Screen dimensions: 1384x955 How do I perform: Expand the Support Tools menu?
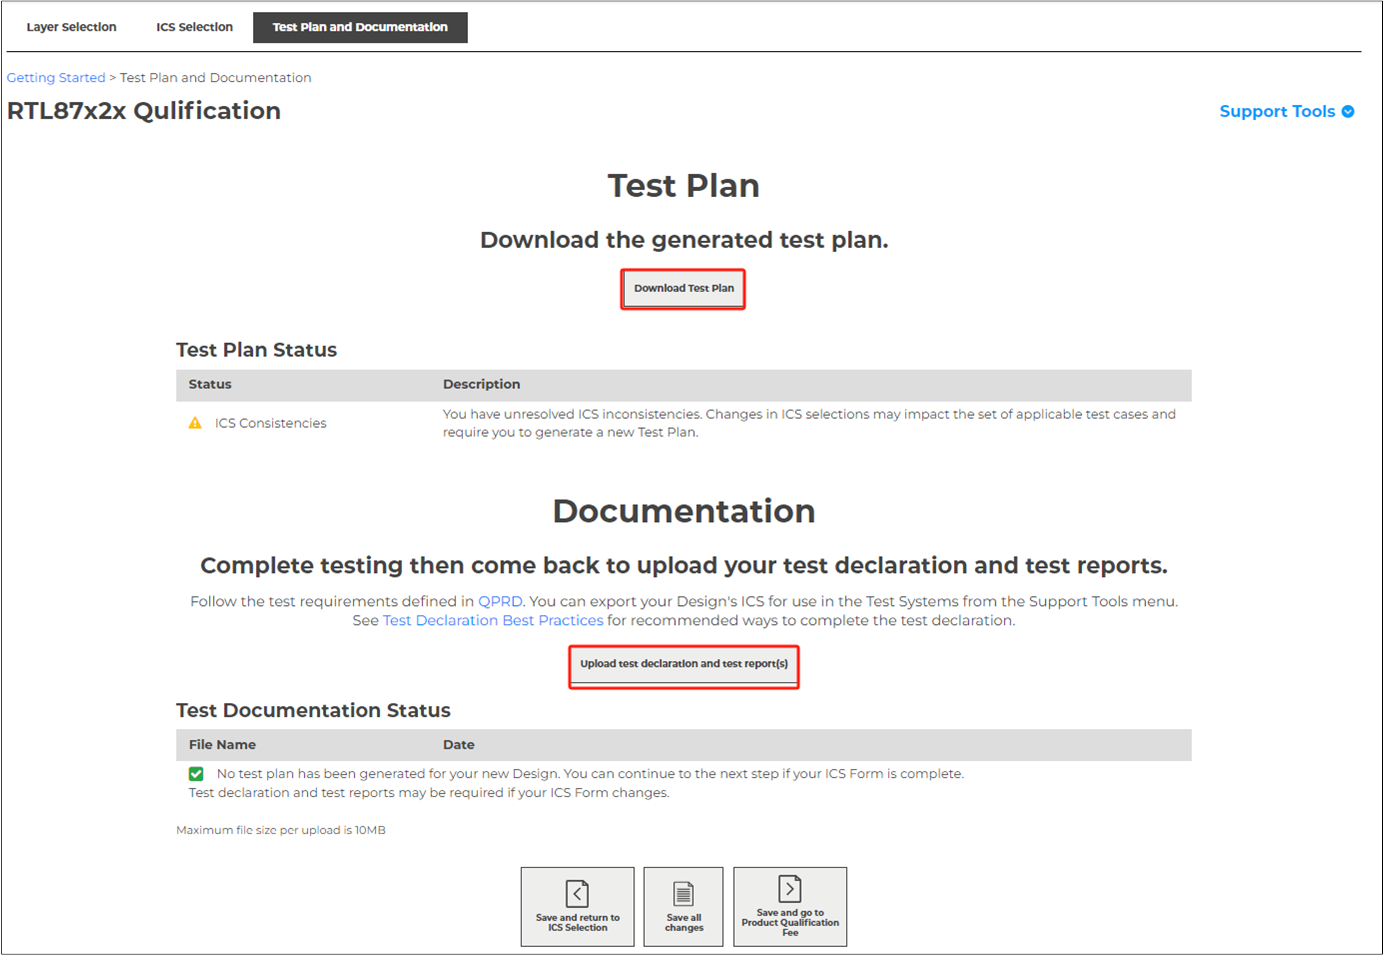pyautogui.click(x=1286, y=111)
